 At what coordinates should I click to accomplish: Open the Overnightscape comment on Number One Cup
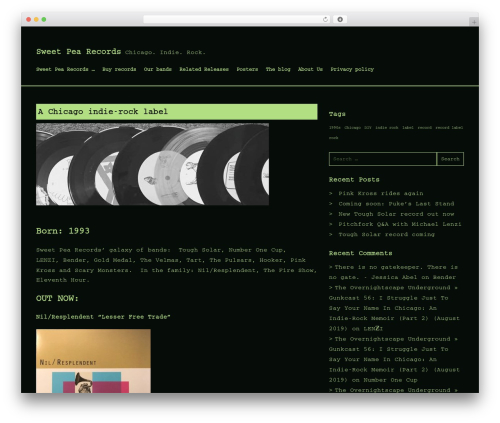click(394, 359)
